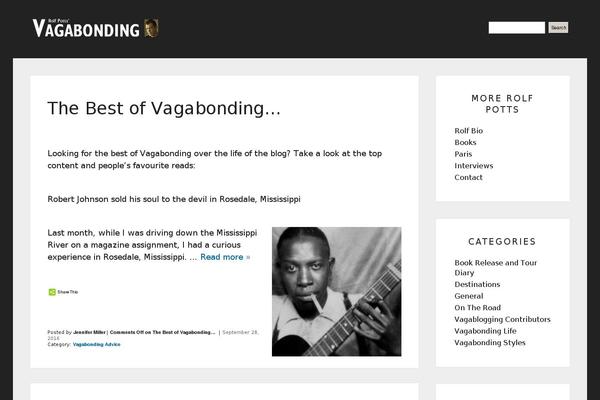Select Vagabonding Styles category
Screen dimensions: 600x400
[490, 343]
